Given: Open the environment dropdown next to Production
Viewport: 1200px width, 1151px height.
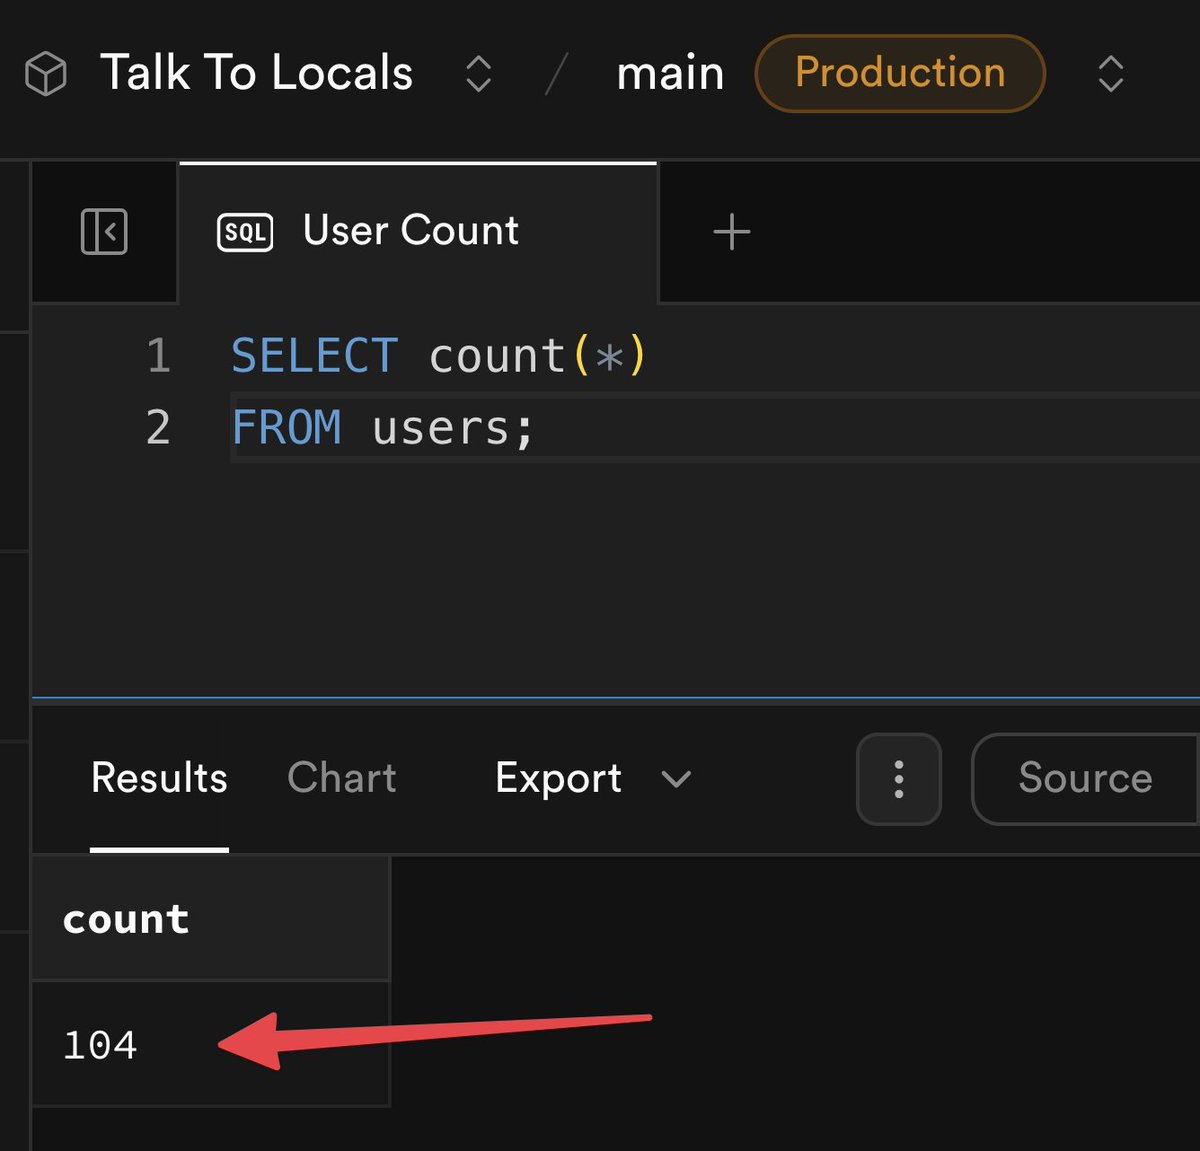Looking at the screenshot, I should click(x=1110, y=74).
